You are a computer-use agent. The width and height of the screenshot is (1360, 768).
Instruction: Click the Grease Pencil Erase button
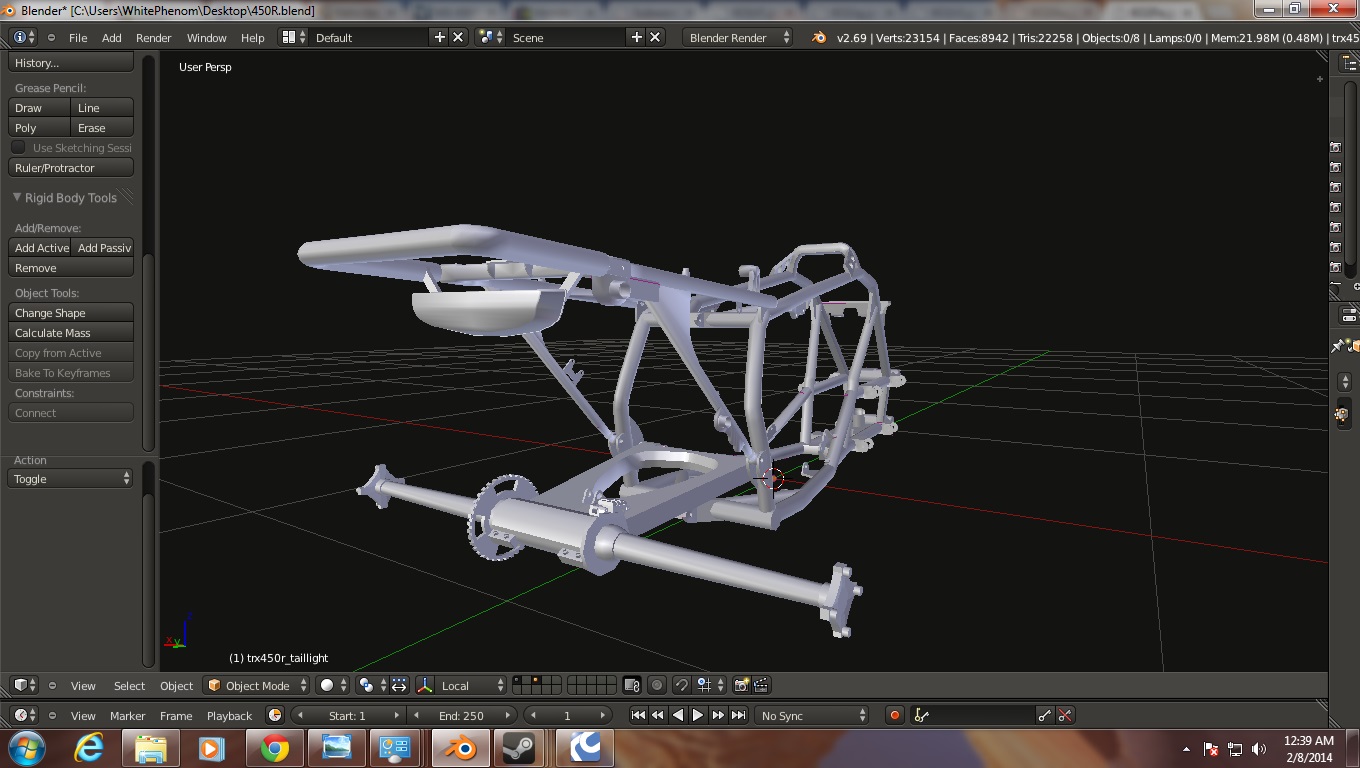[x=102, y=128]
